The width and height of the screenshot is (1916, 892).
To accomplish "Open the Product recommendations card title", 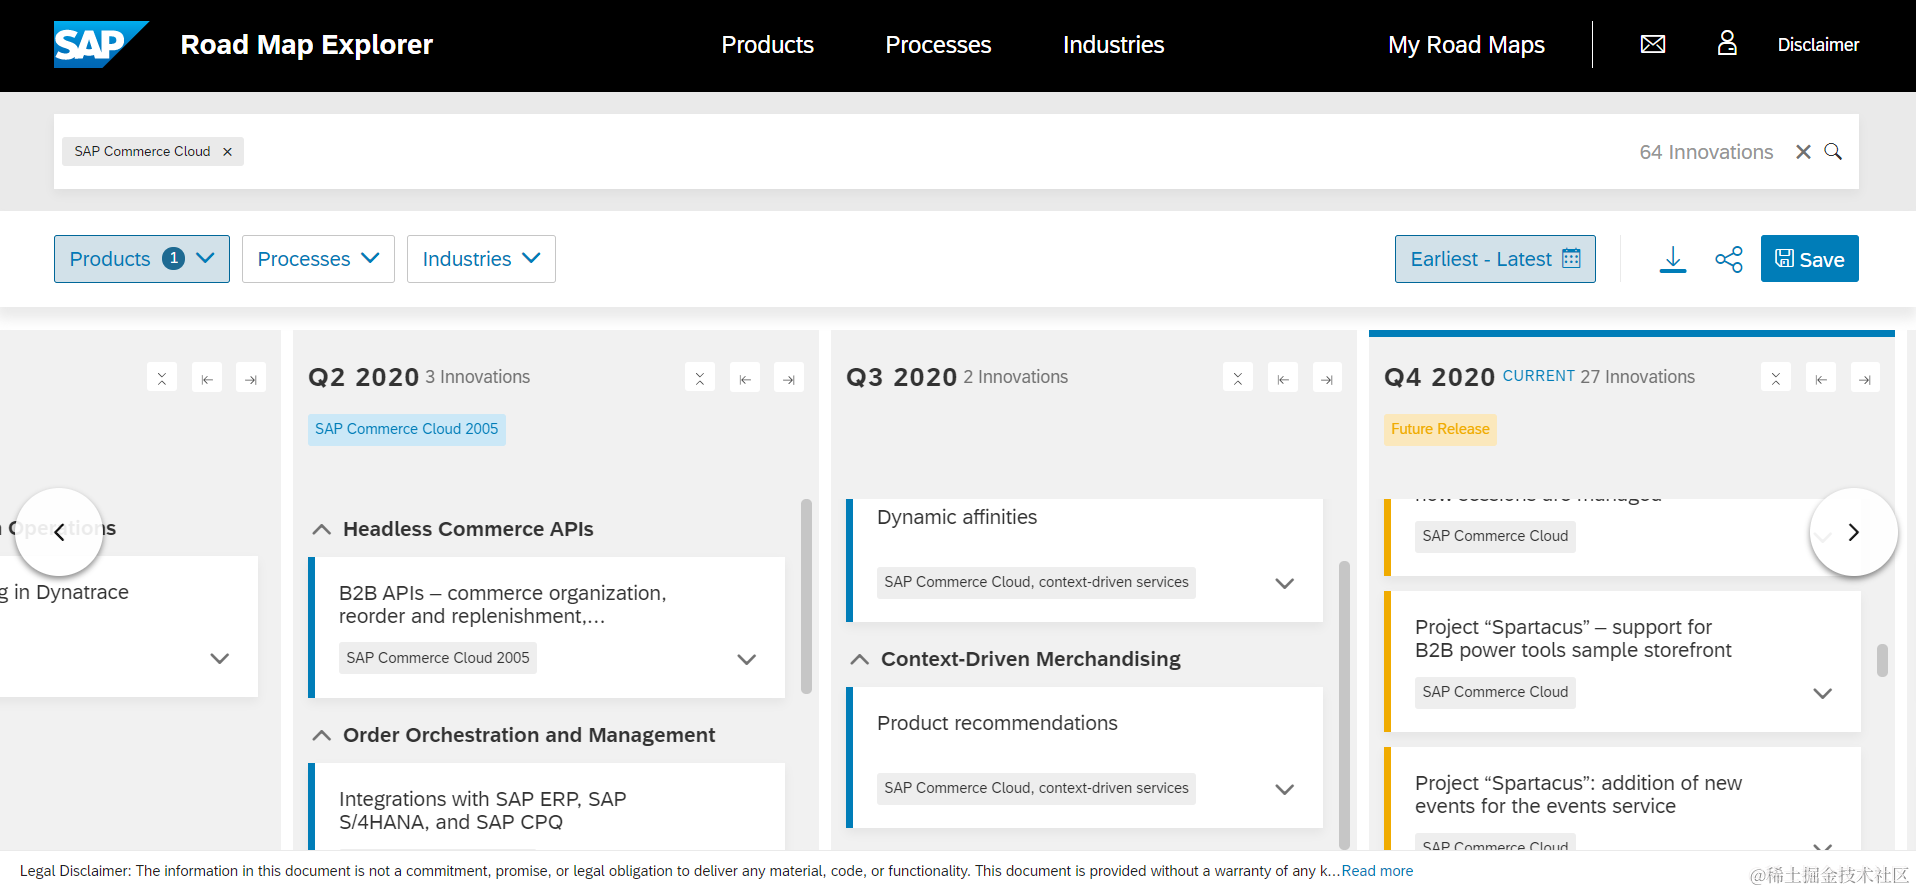I will click(997, 723).
